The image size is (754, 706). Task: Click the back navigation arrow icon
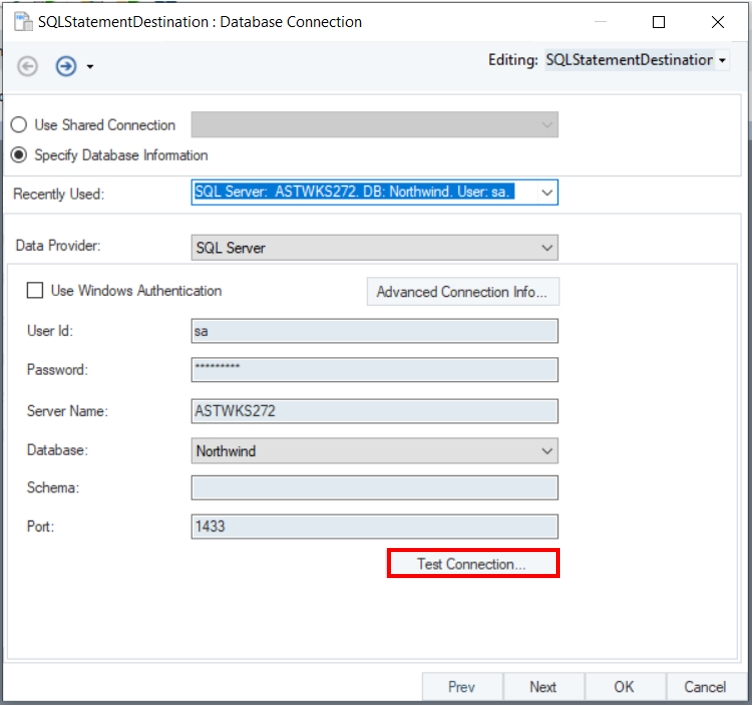click(28, 66)
